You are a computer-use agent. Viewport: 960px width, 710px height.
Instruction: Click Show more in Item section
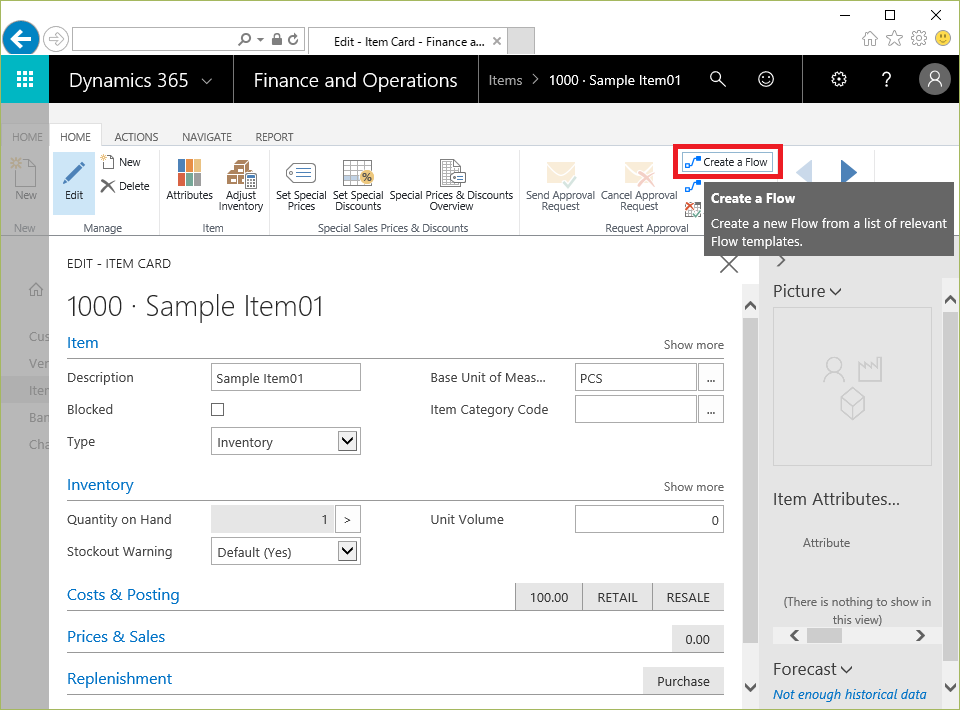click(x=693, y=345)
